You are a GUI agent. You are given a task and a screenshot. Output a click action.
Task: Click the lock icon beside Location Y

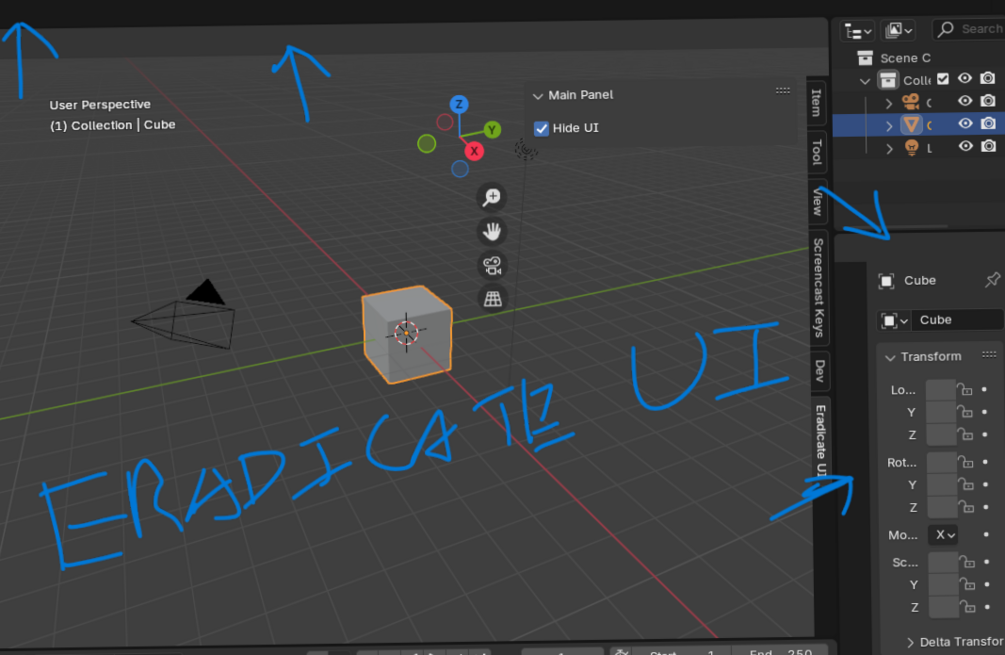click(966, 411)
